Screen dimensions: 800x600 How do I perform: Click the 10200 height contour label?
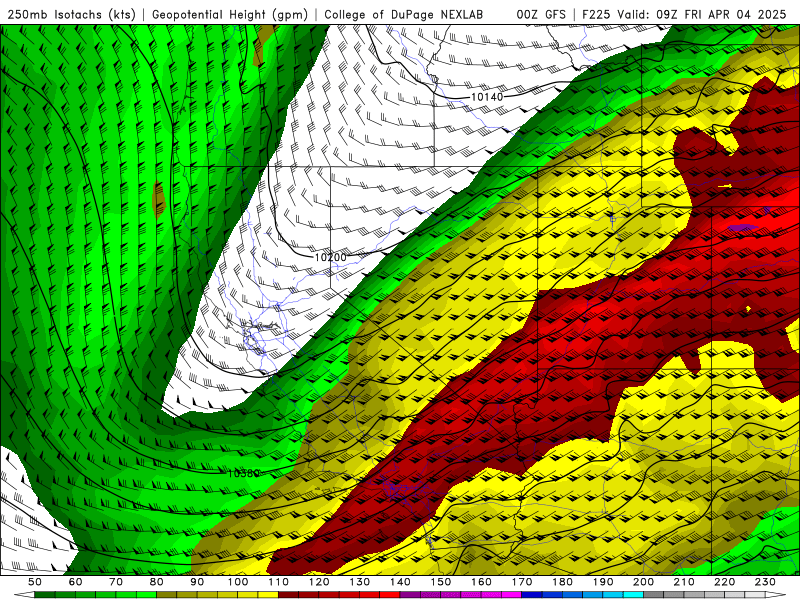coord(331,257)
